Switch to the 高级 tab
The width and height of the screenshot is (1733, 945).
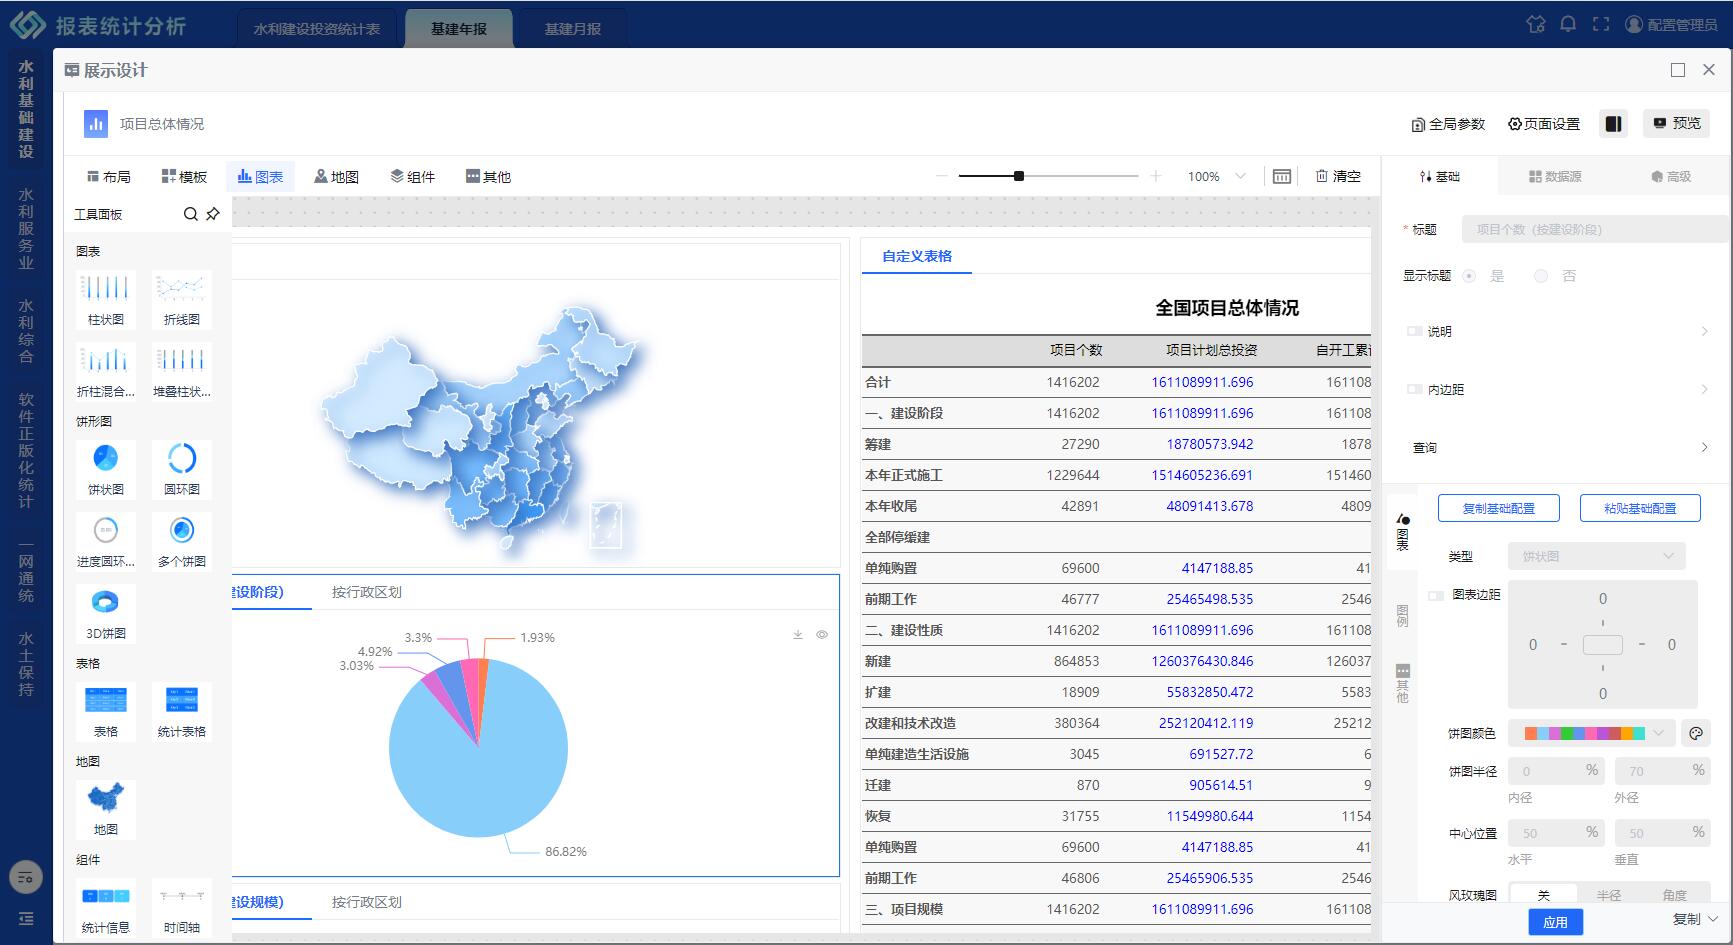pos(1671,176)
